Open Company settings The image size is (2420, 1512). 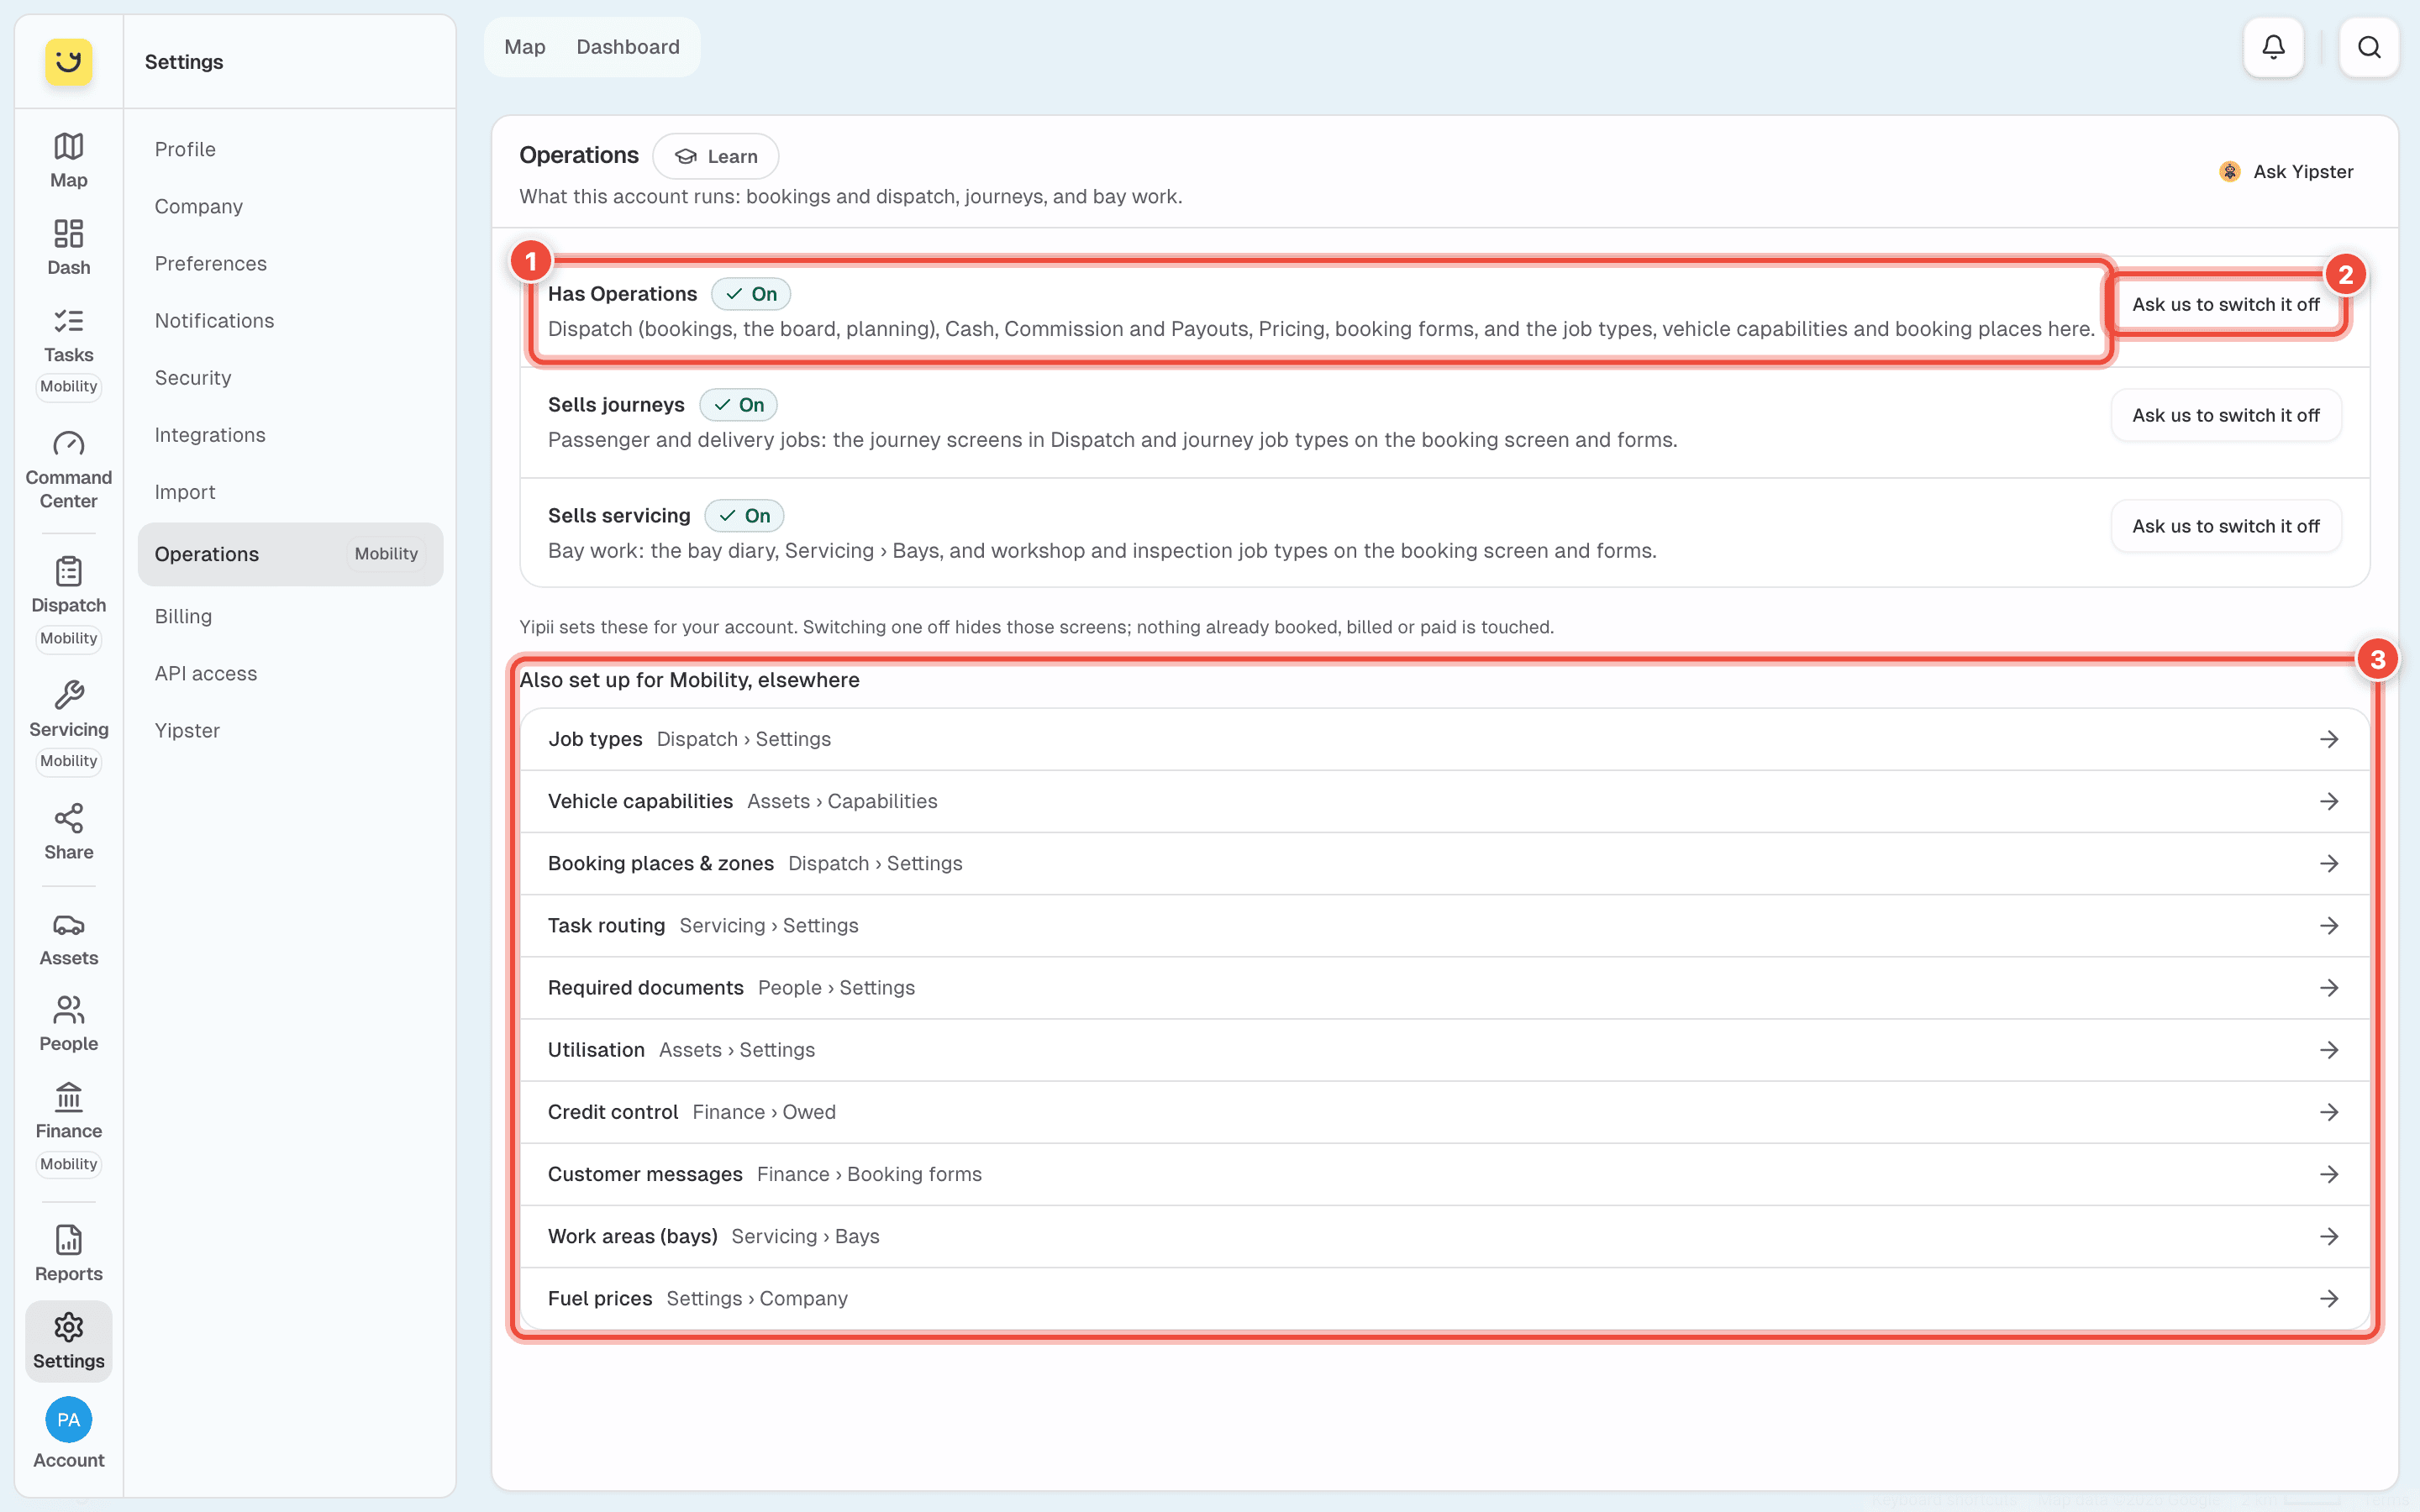(290, 206)
